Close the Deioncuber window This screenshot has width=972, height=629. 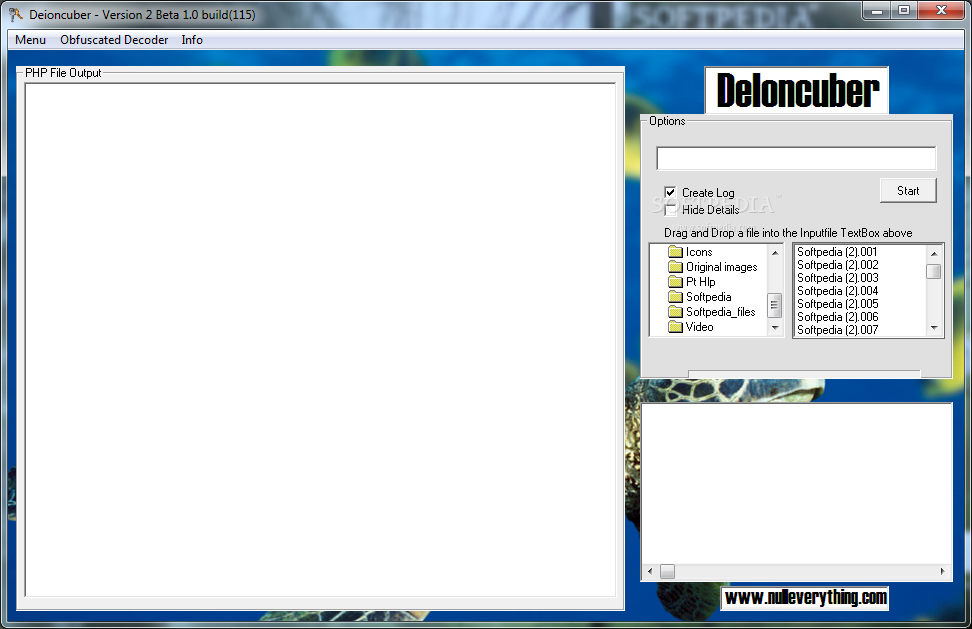pyautogui.click(x=941, y=11)
